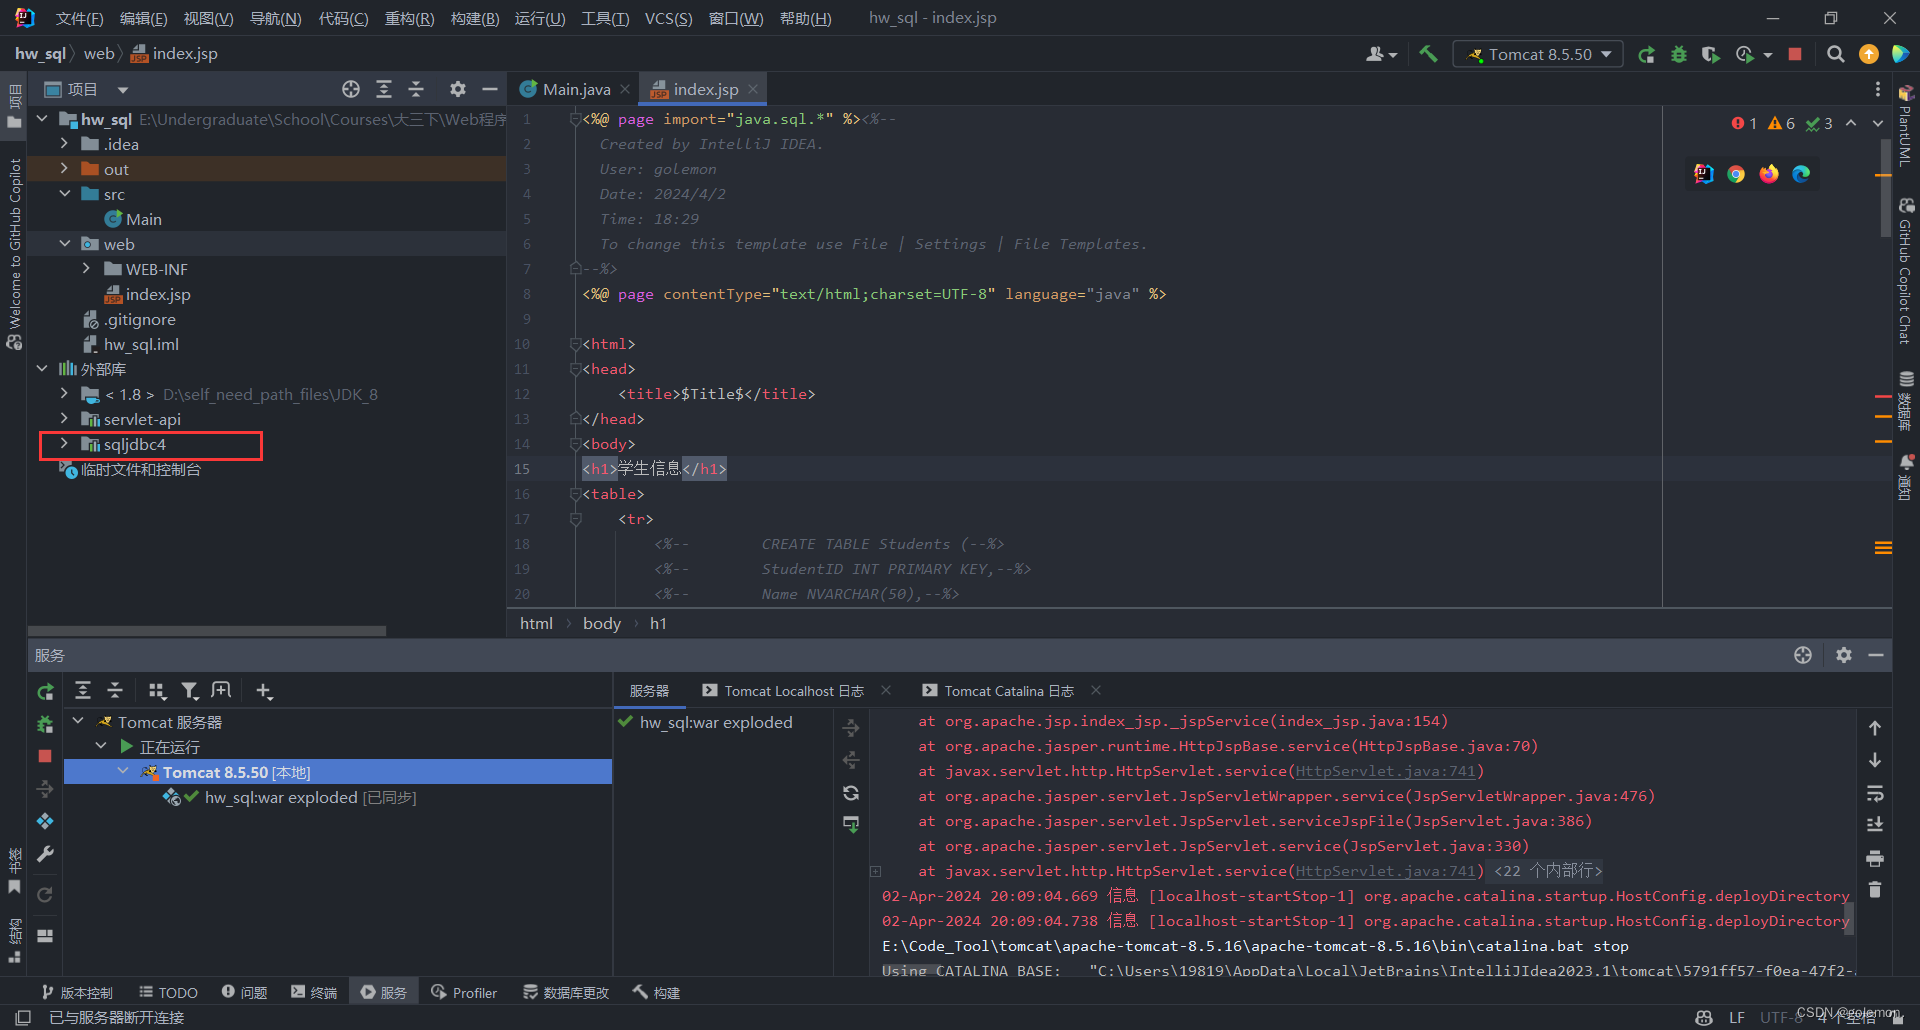The height and width of the screenshot is (1030, 1920).
Task: Click scroll to end icon in console
Action: [1875, 825]
